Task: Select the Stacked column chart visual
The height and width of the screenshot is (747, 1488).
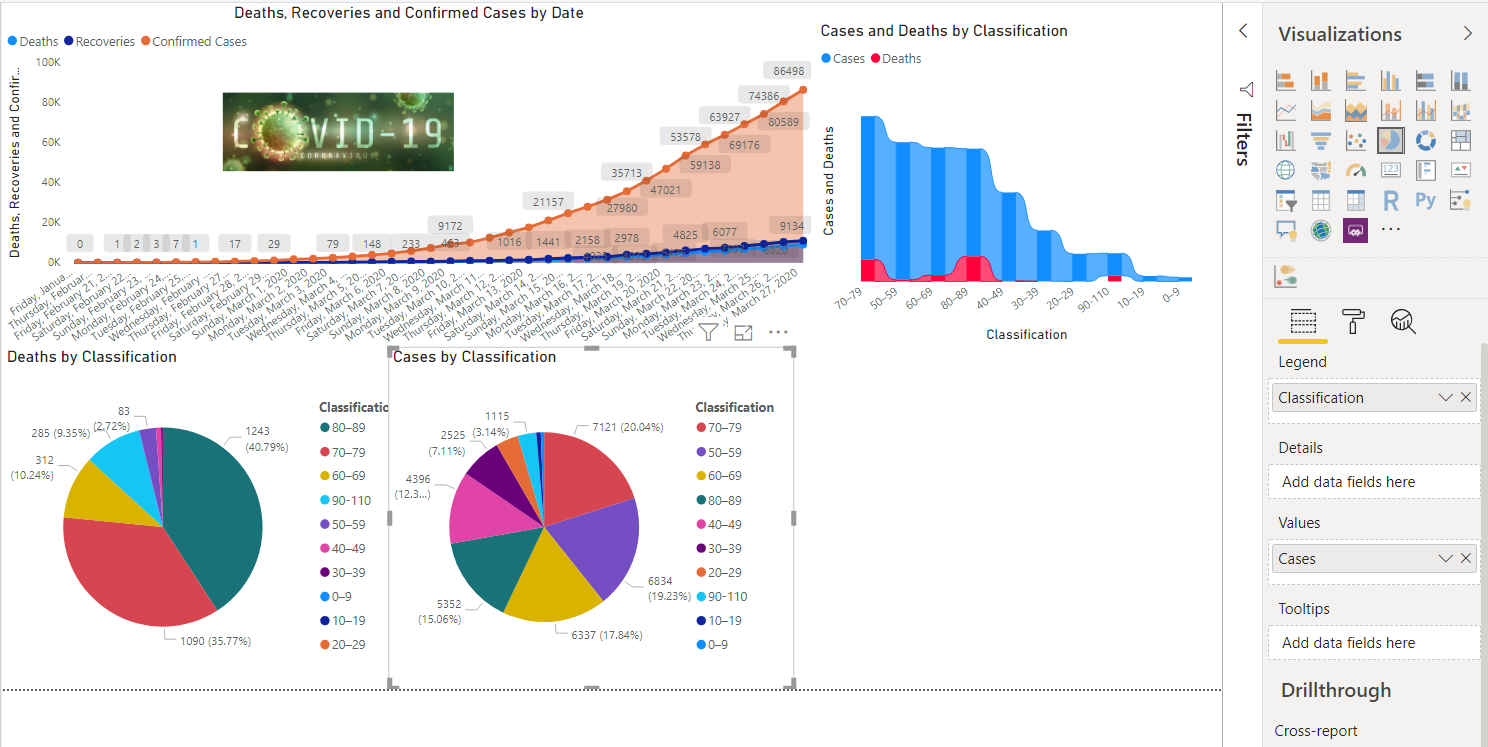Action: click(x=1321, y=81)
